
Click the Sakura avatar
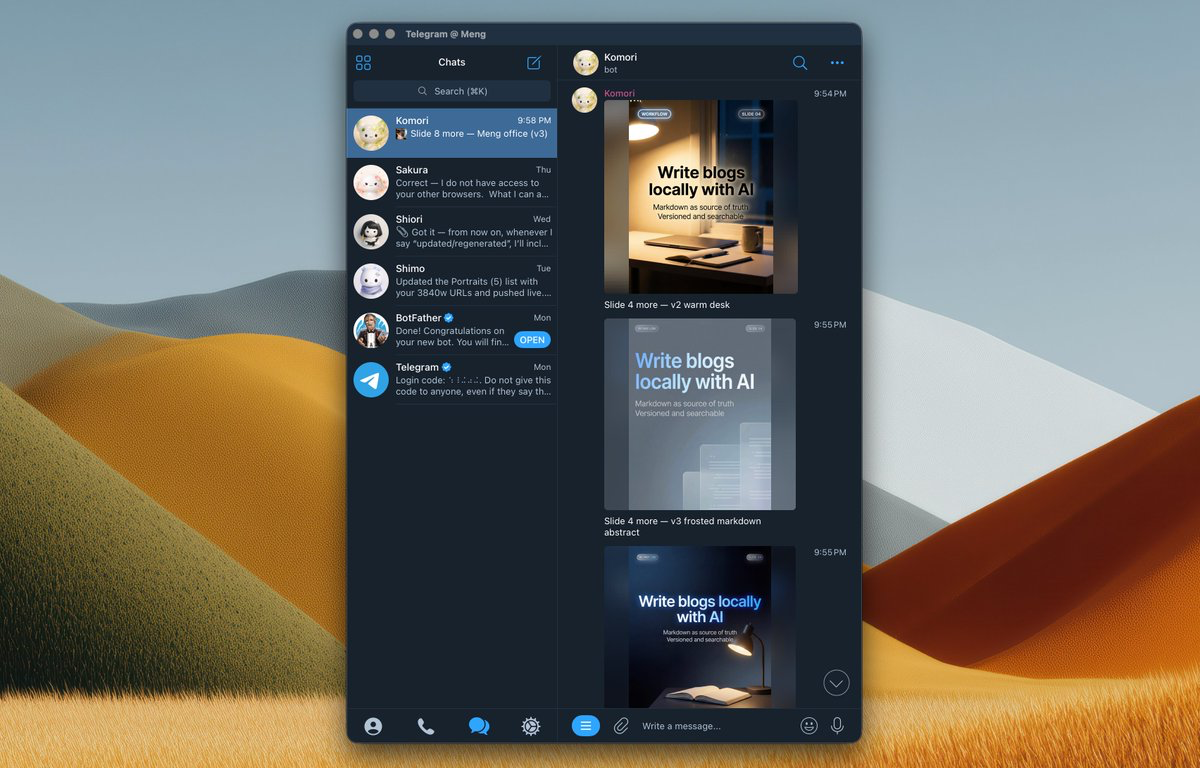371,183
